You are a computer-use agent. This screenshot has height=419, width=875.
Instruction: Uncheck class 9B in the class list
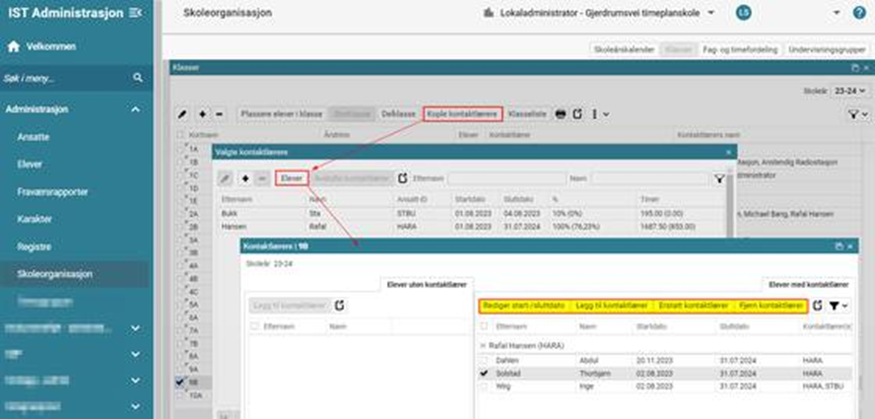coord(180,381)
